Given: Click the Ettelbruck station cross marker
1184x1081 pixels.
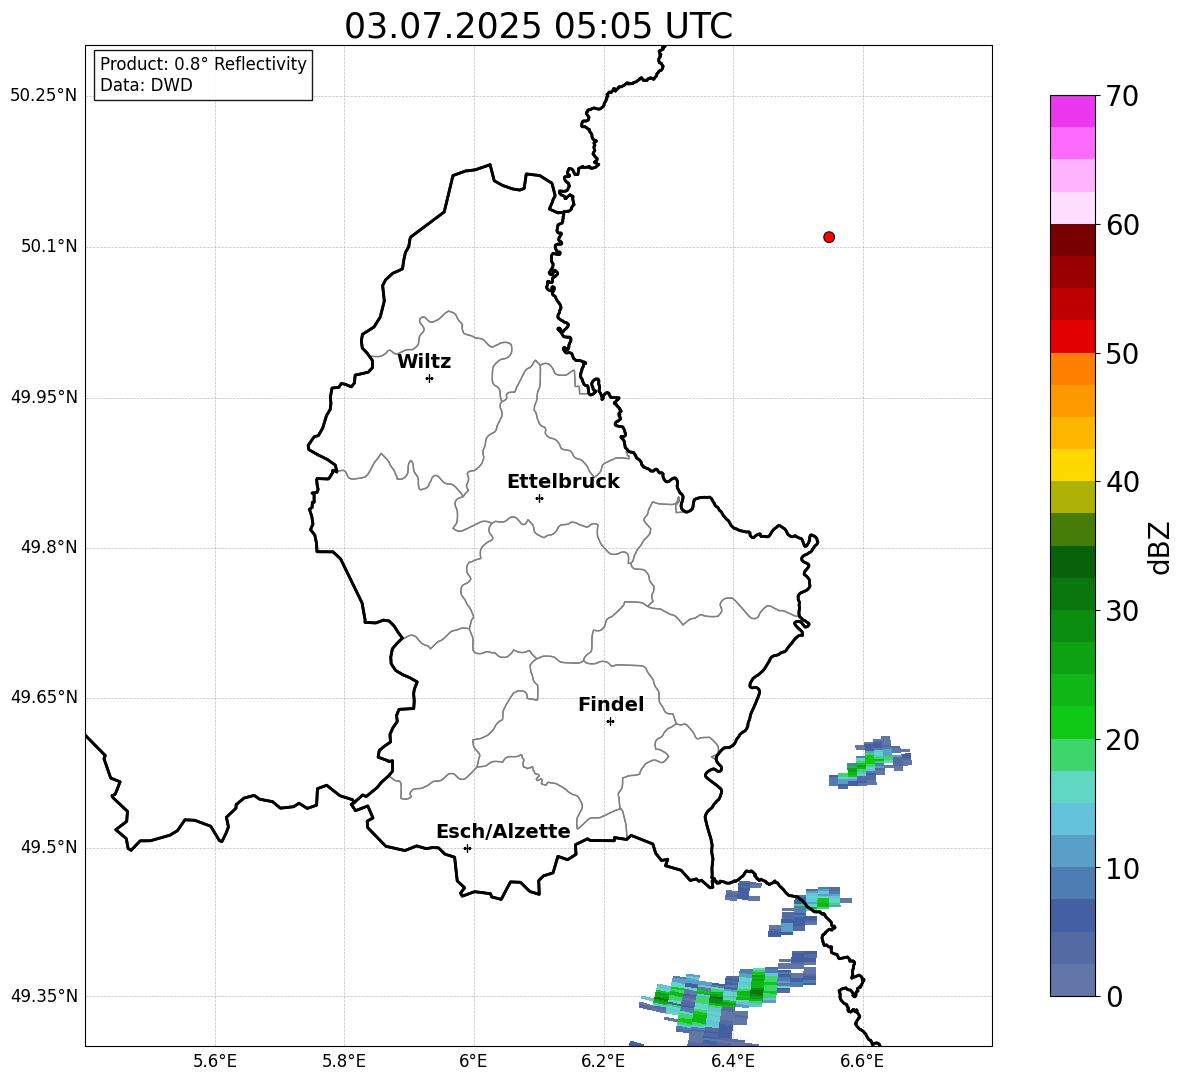Looking at the screenshot, I should (x=539, y=498).
